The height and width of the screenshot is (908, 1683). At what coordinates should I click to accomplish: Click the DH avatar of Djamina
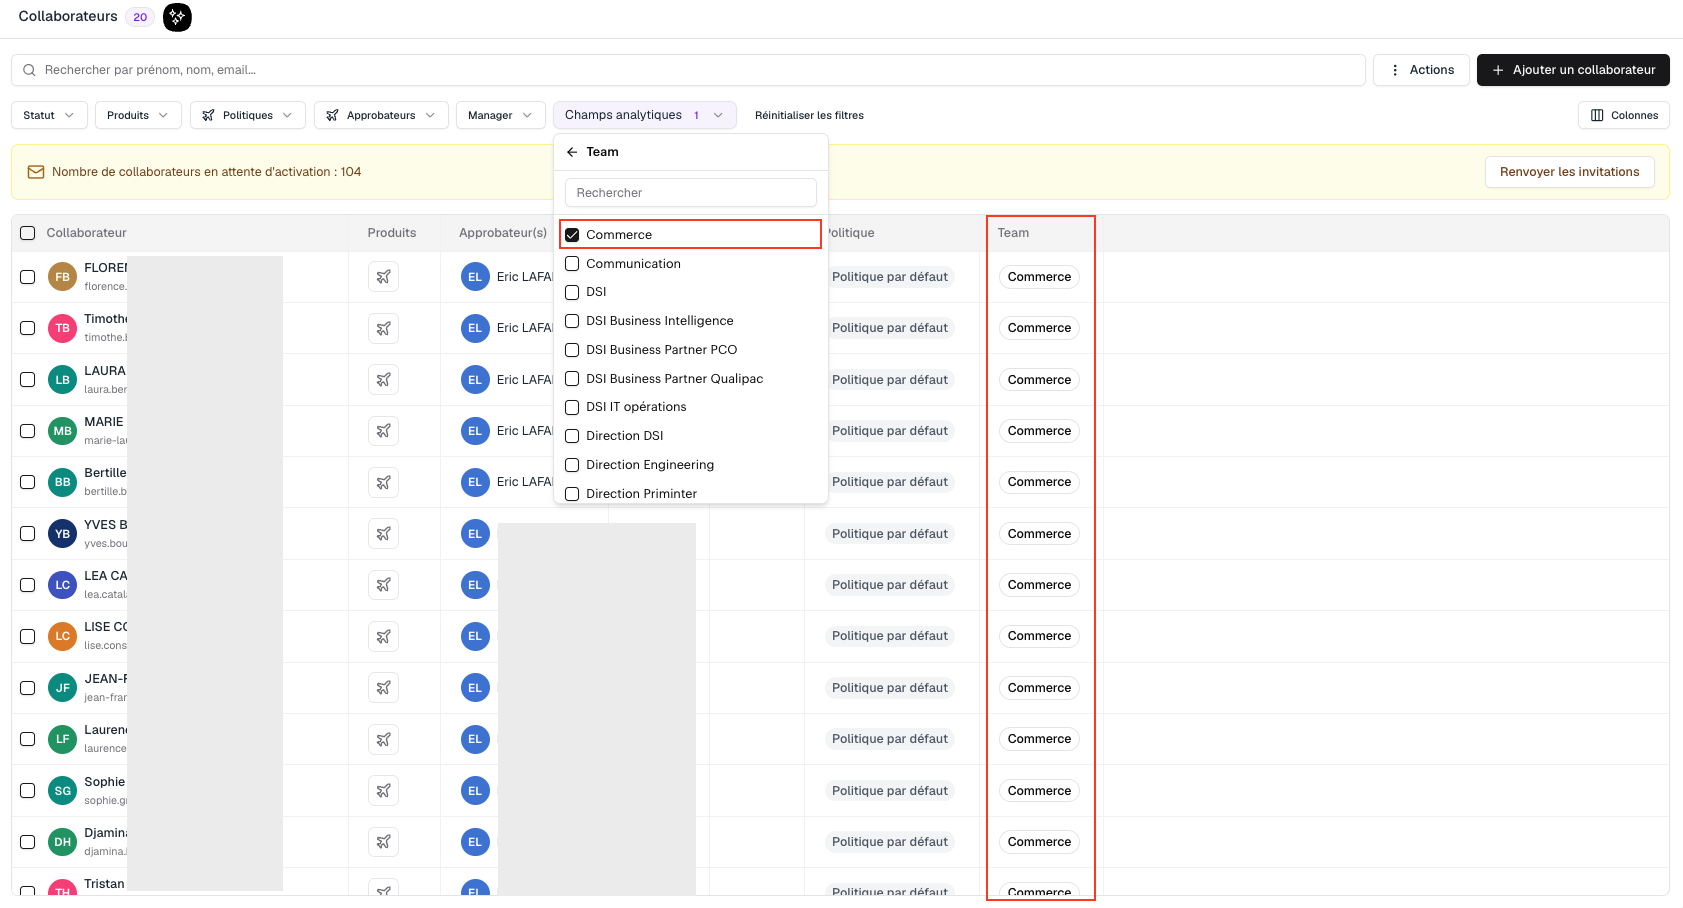click(63, 842)
